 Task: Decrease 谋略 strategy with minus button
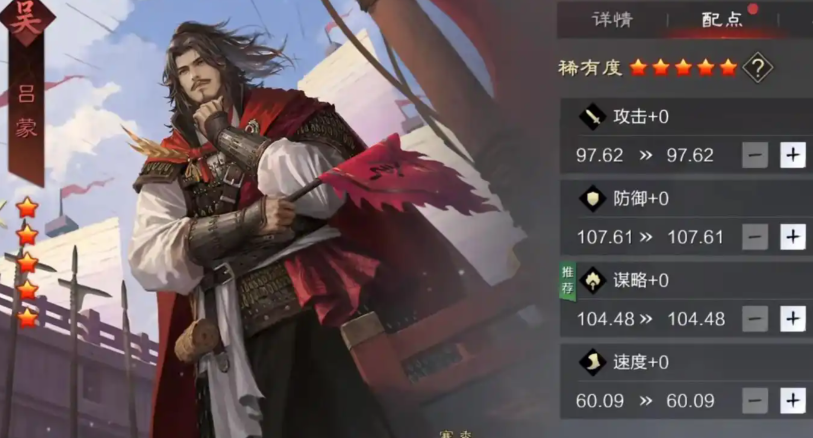[x=755, y=319]
